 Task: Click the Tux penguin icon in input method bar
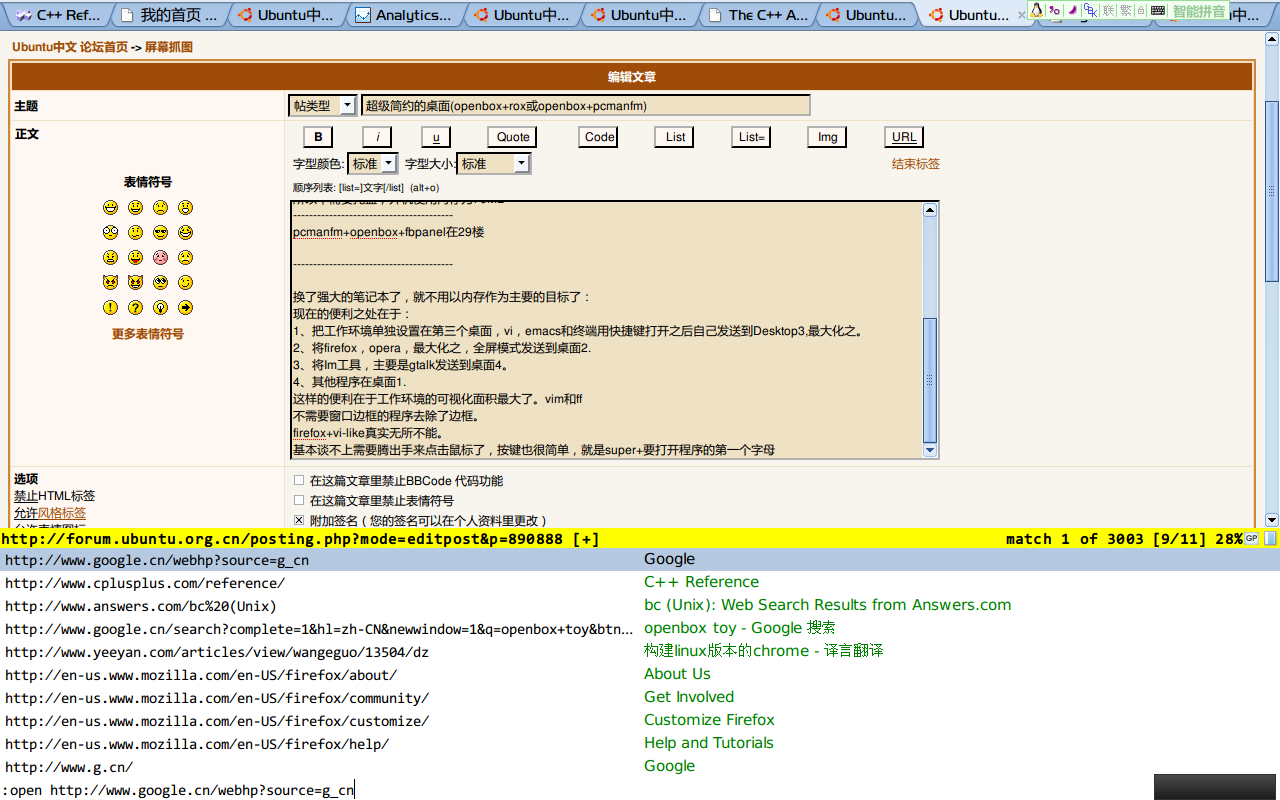click(1036, 10)
